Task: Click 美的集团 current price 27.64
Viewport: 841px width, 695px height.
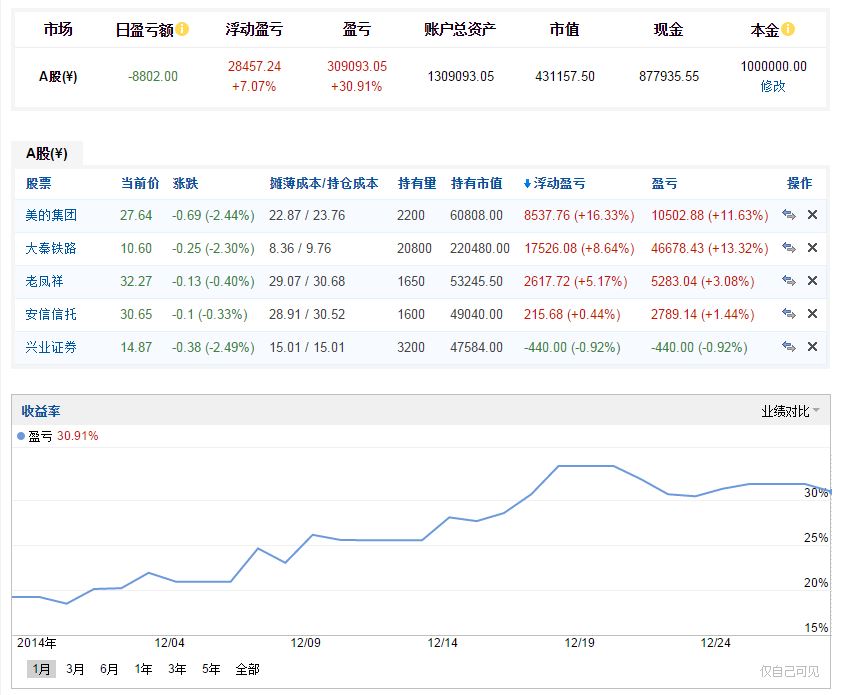Action: click(x=136, y=215)
